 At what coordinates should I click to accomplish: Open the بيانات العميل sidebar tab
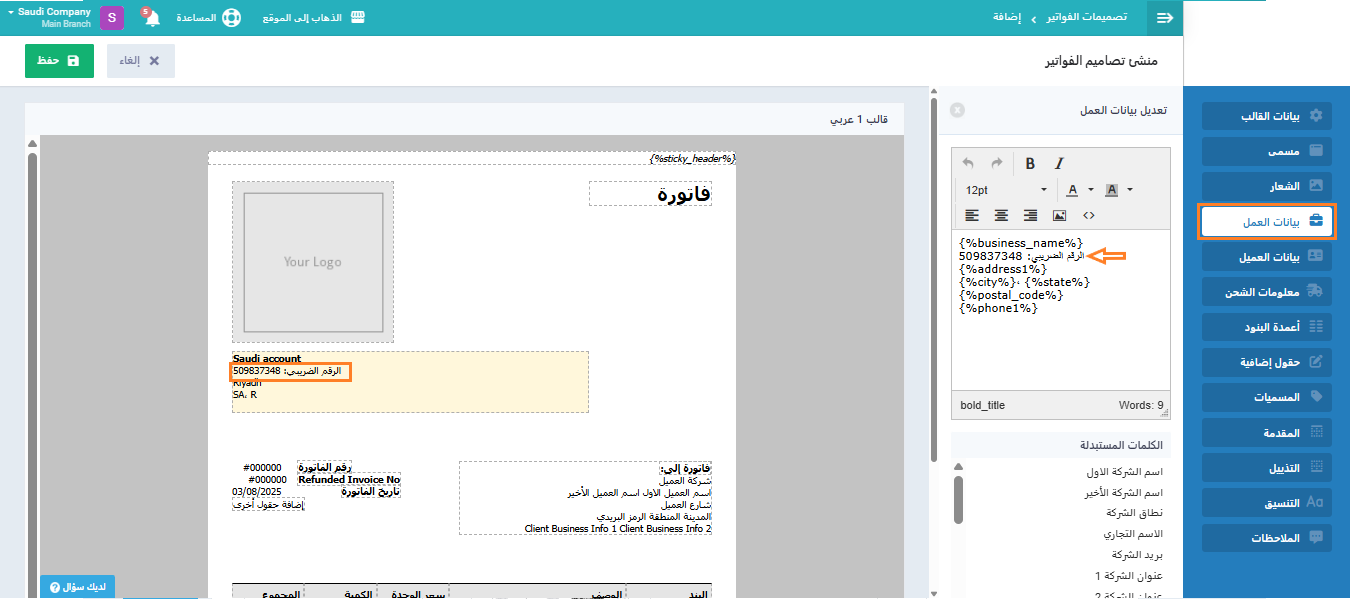1267,257
